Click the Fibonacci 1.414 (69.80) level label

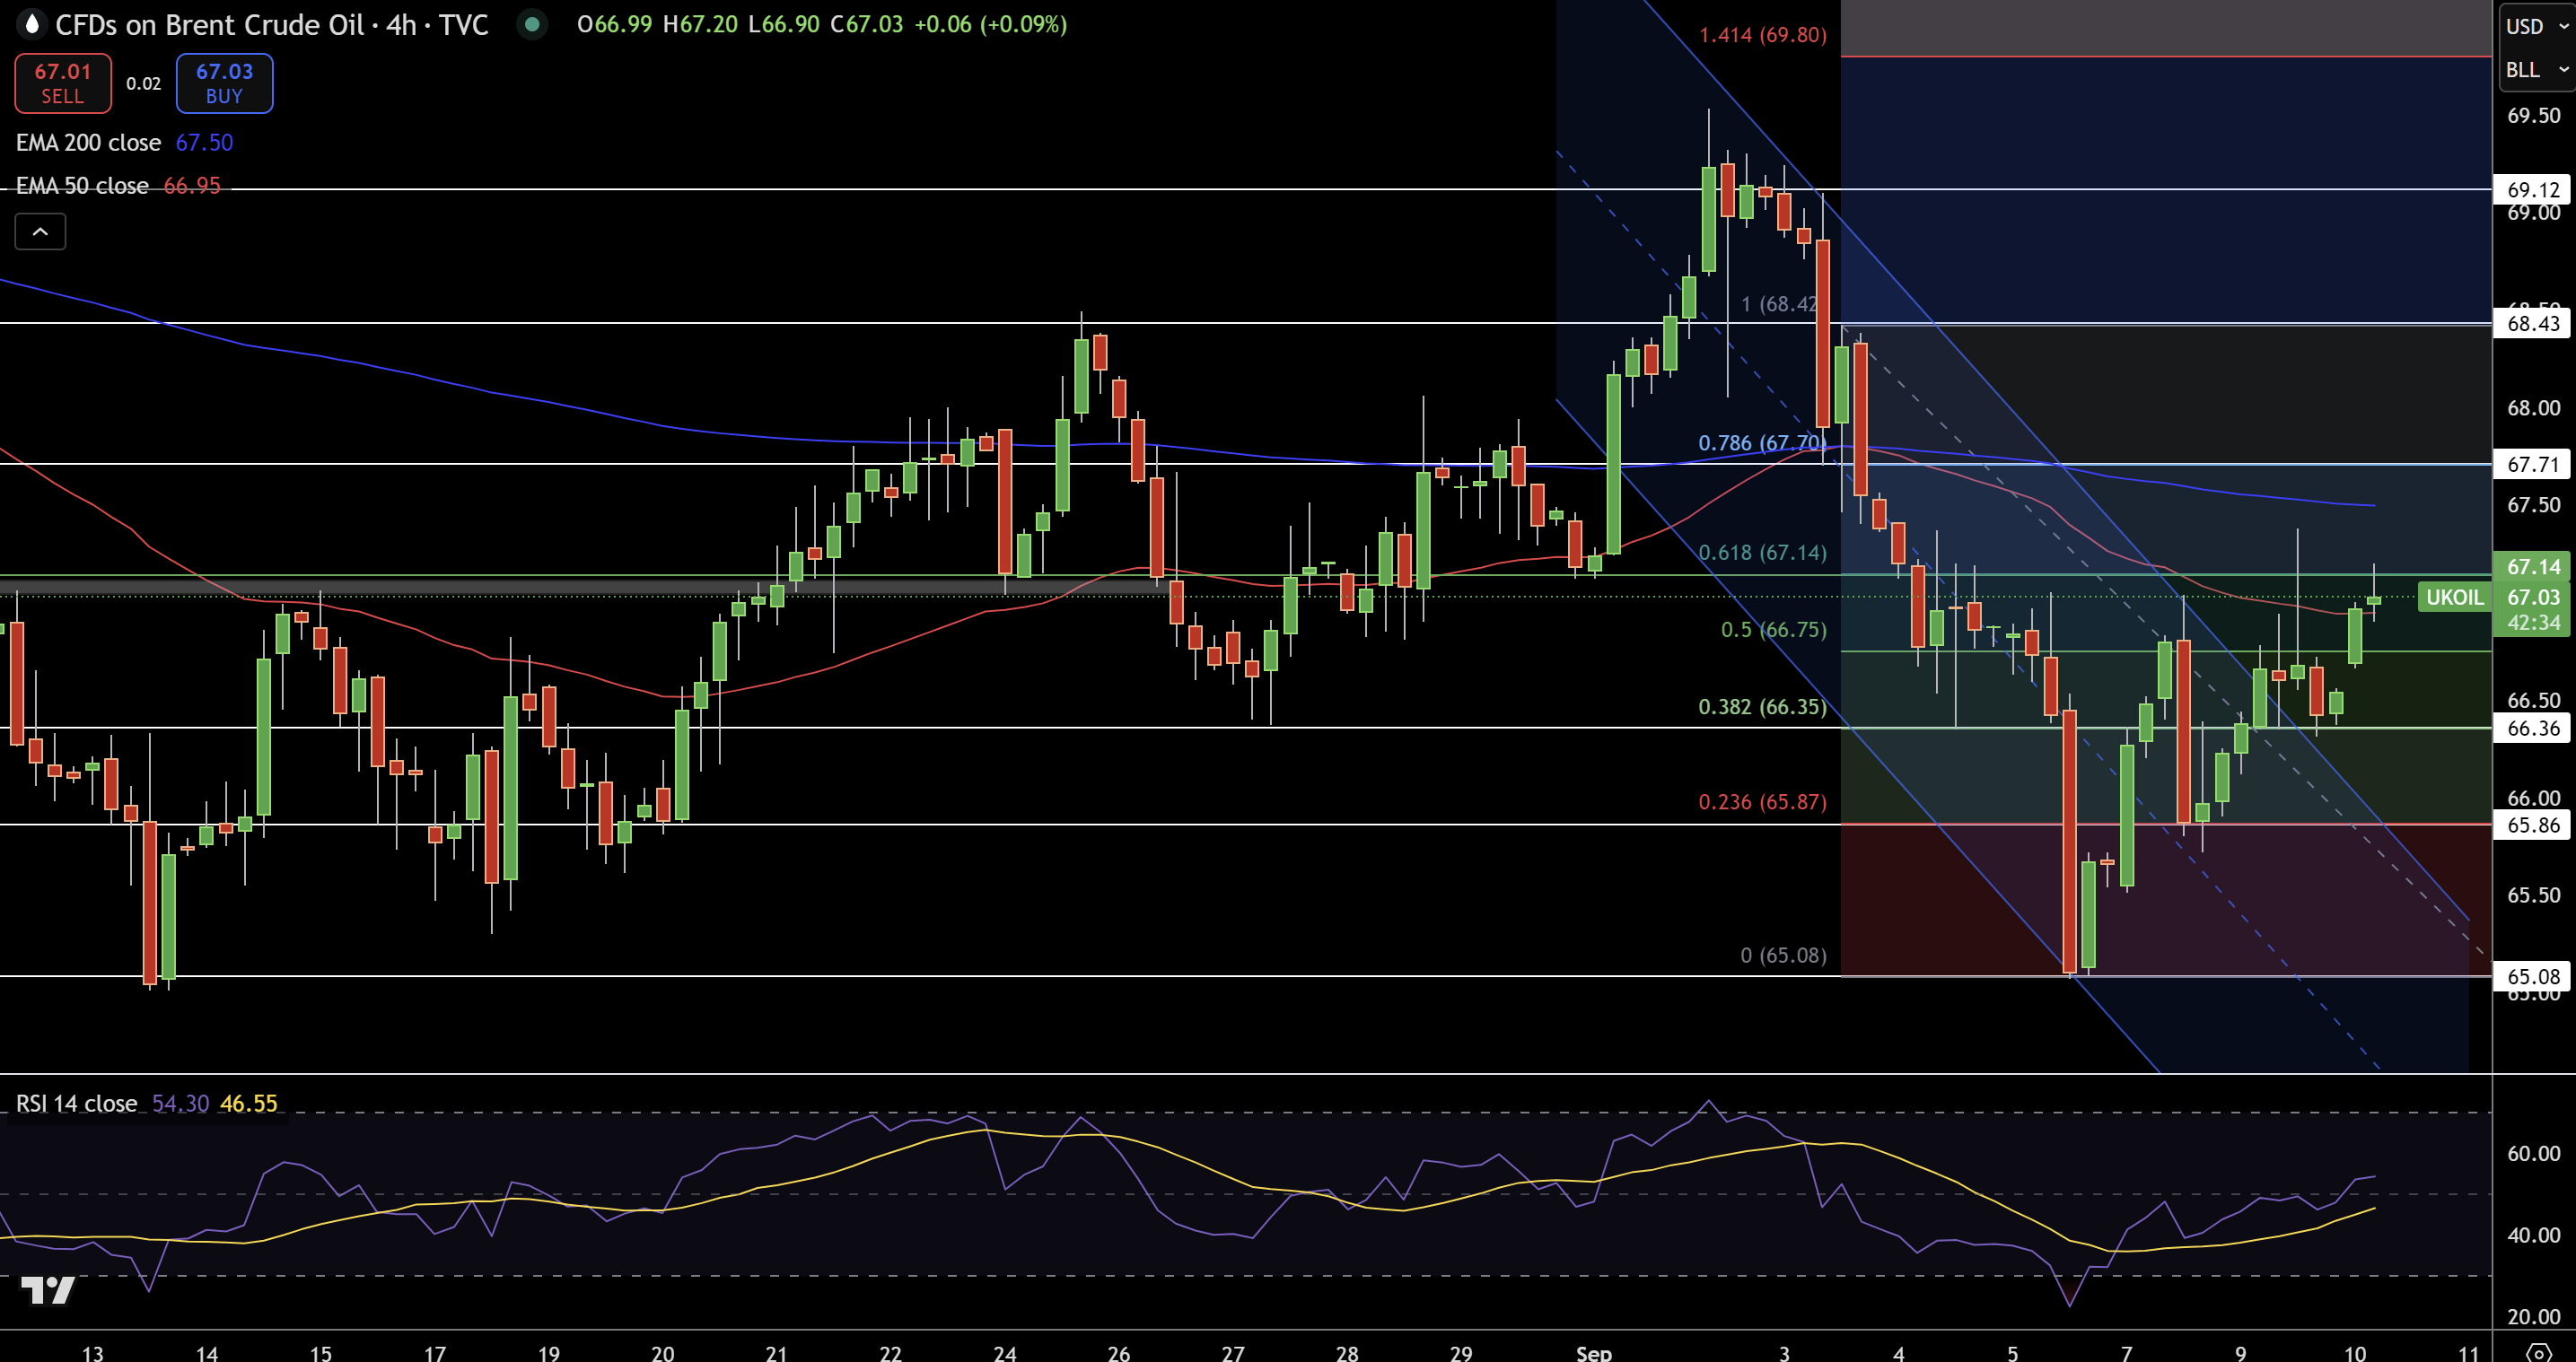pos(1762,35)
